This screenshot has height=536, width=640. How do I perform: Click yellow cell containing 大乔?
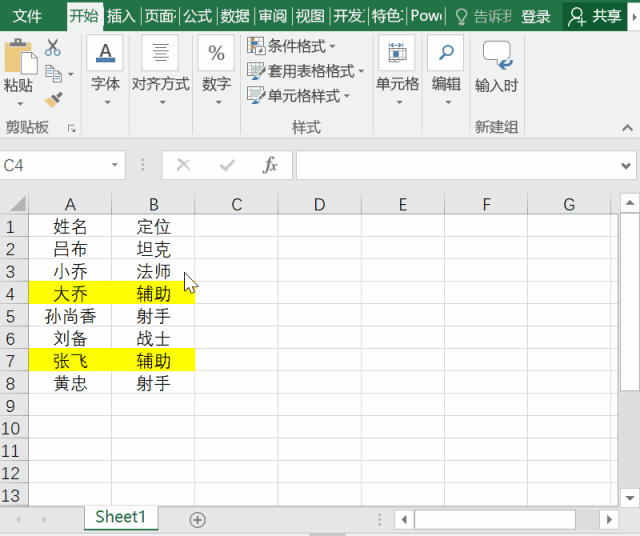[x=70, y=294]
